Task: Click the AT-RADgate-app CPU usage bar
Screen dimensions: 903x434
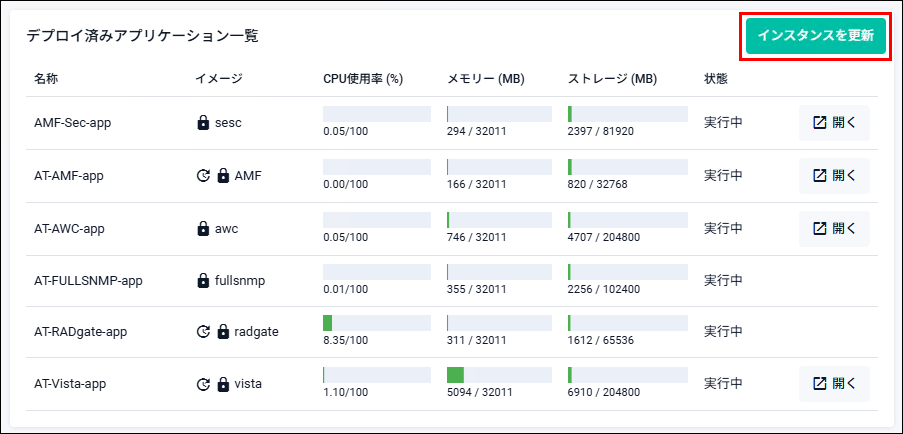Action: point(377,323)
